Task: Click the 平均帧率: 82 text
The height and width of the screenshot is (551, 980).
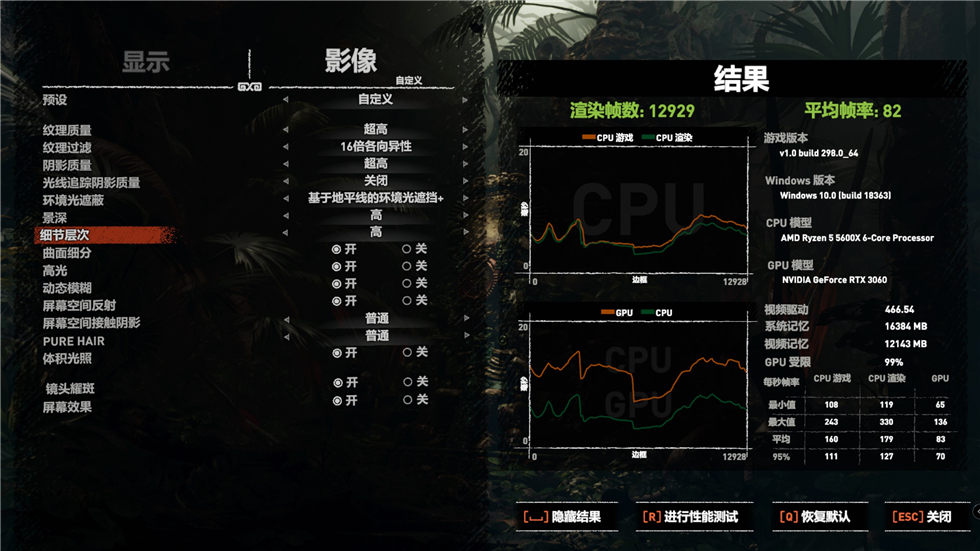Action: point(852,111)
